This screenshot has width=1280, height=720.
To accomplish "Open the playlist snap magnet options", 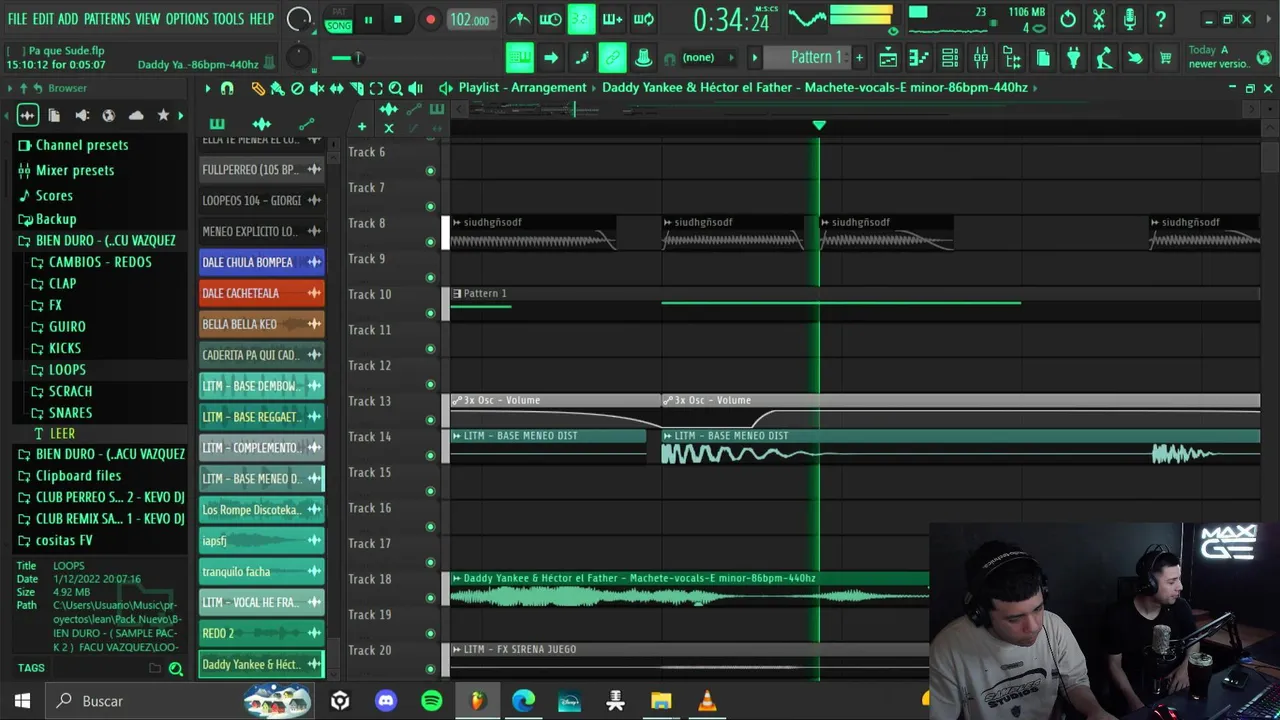I will 227,88.
